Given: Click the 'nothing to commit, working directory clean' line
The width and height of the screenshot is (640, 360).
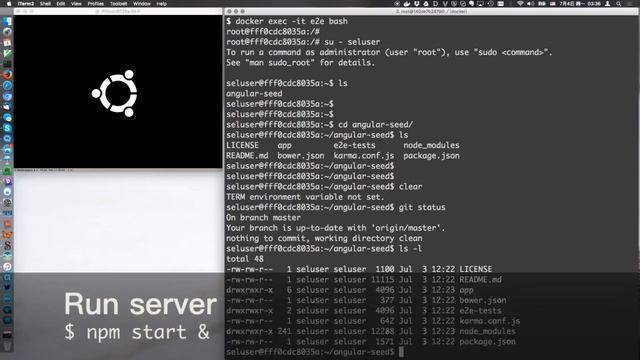Looking at the screenshot, I should (324, 238).
